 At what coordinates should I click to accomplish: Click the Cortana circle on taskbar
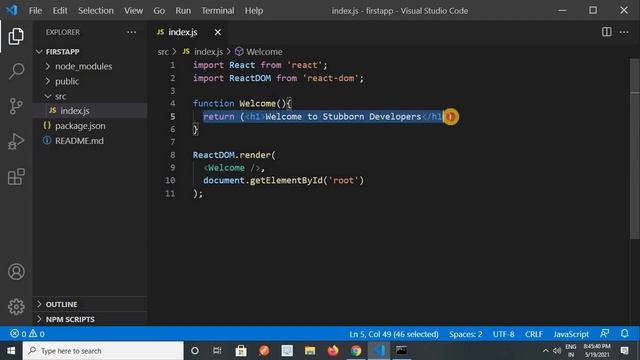[195, 351]
